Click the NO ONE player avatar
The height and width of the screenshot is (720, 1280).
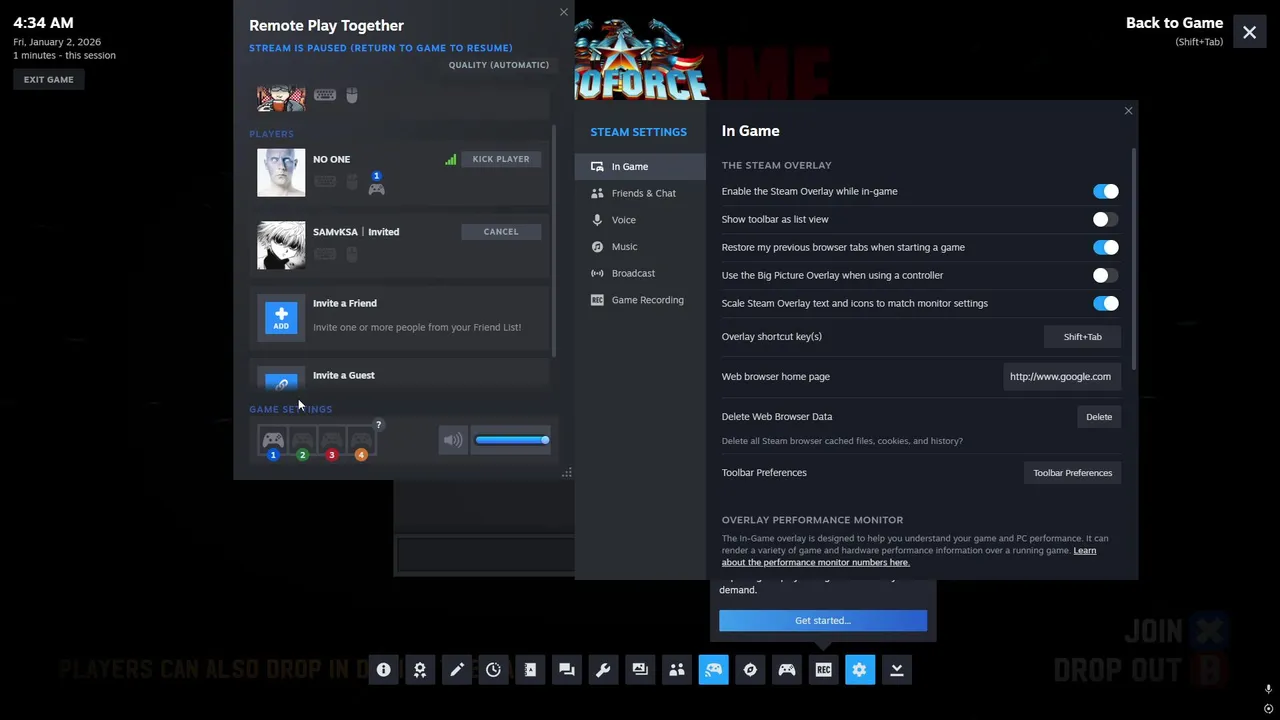(x=281, y=173)
